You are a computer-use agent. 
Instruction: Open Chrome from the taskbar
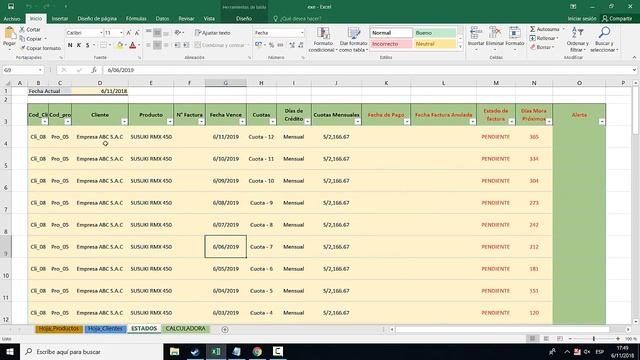(257, 351)
